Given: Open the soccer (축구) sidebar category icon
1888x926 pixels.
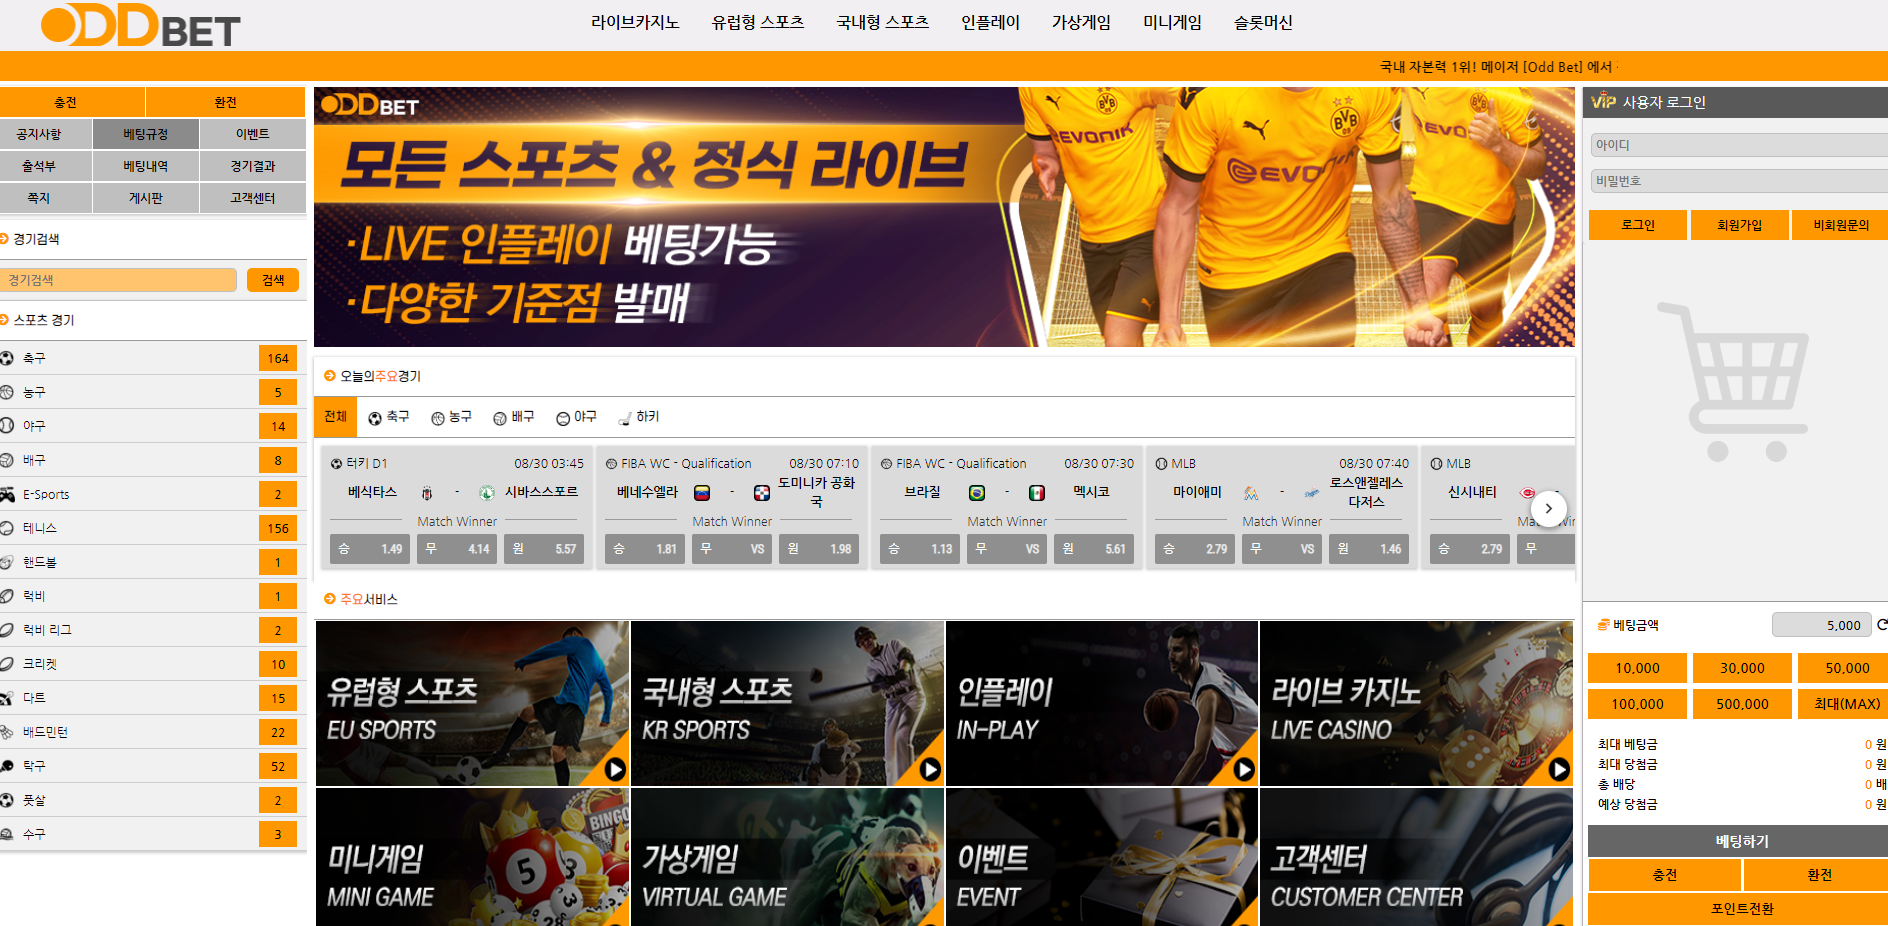Looking at the screenshot, I should point(7,358).
